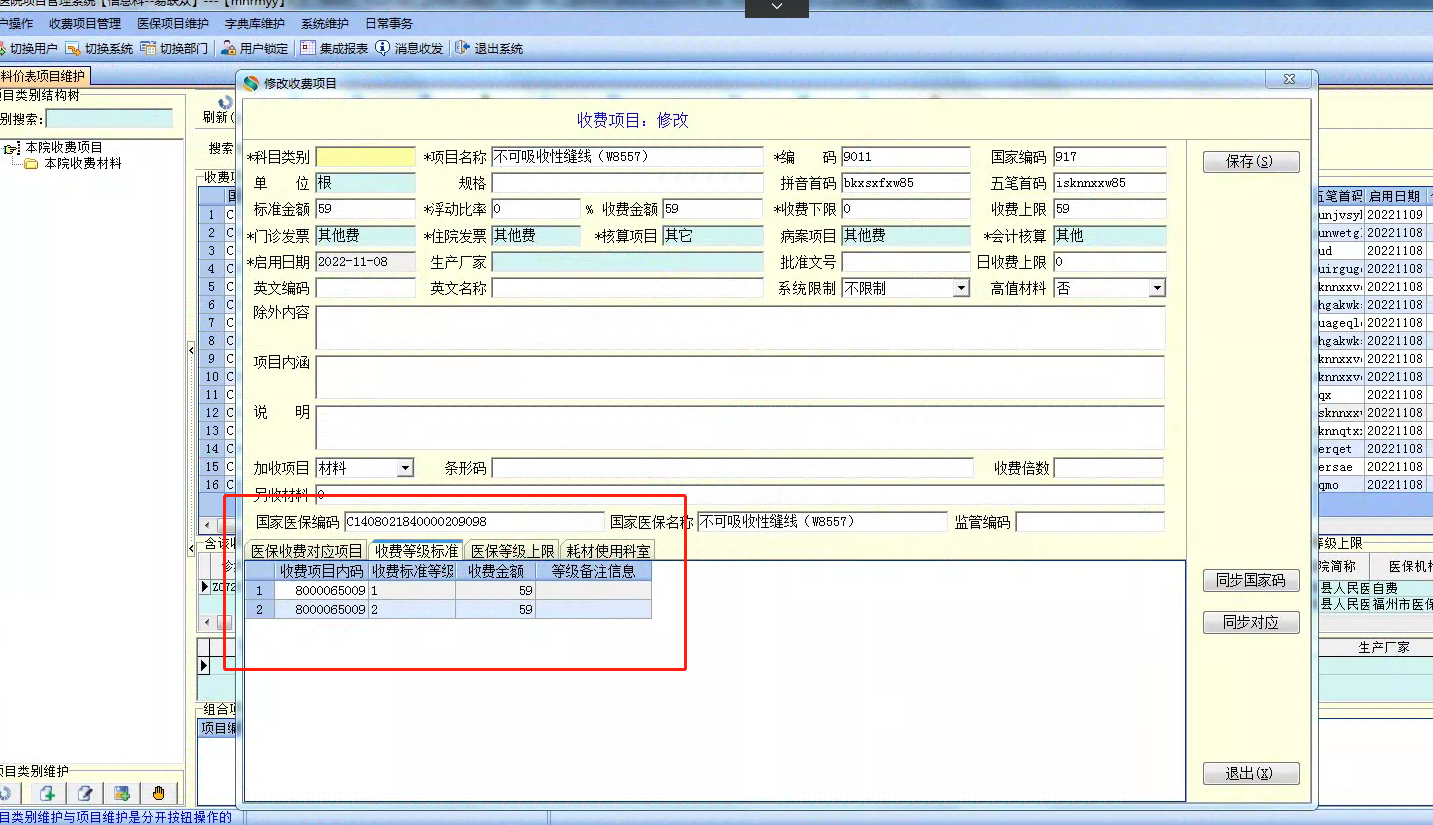Screen dimensions: 1433x825
Task: Open the 医保项目维护 menu
Action: point(173,23)
